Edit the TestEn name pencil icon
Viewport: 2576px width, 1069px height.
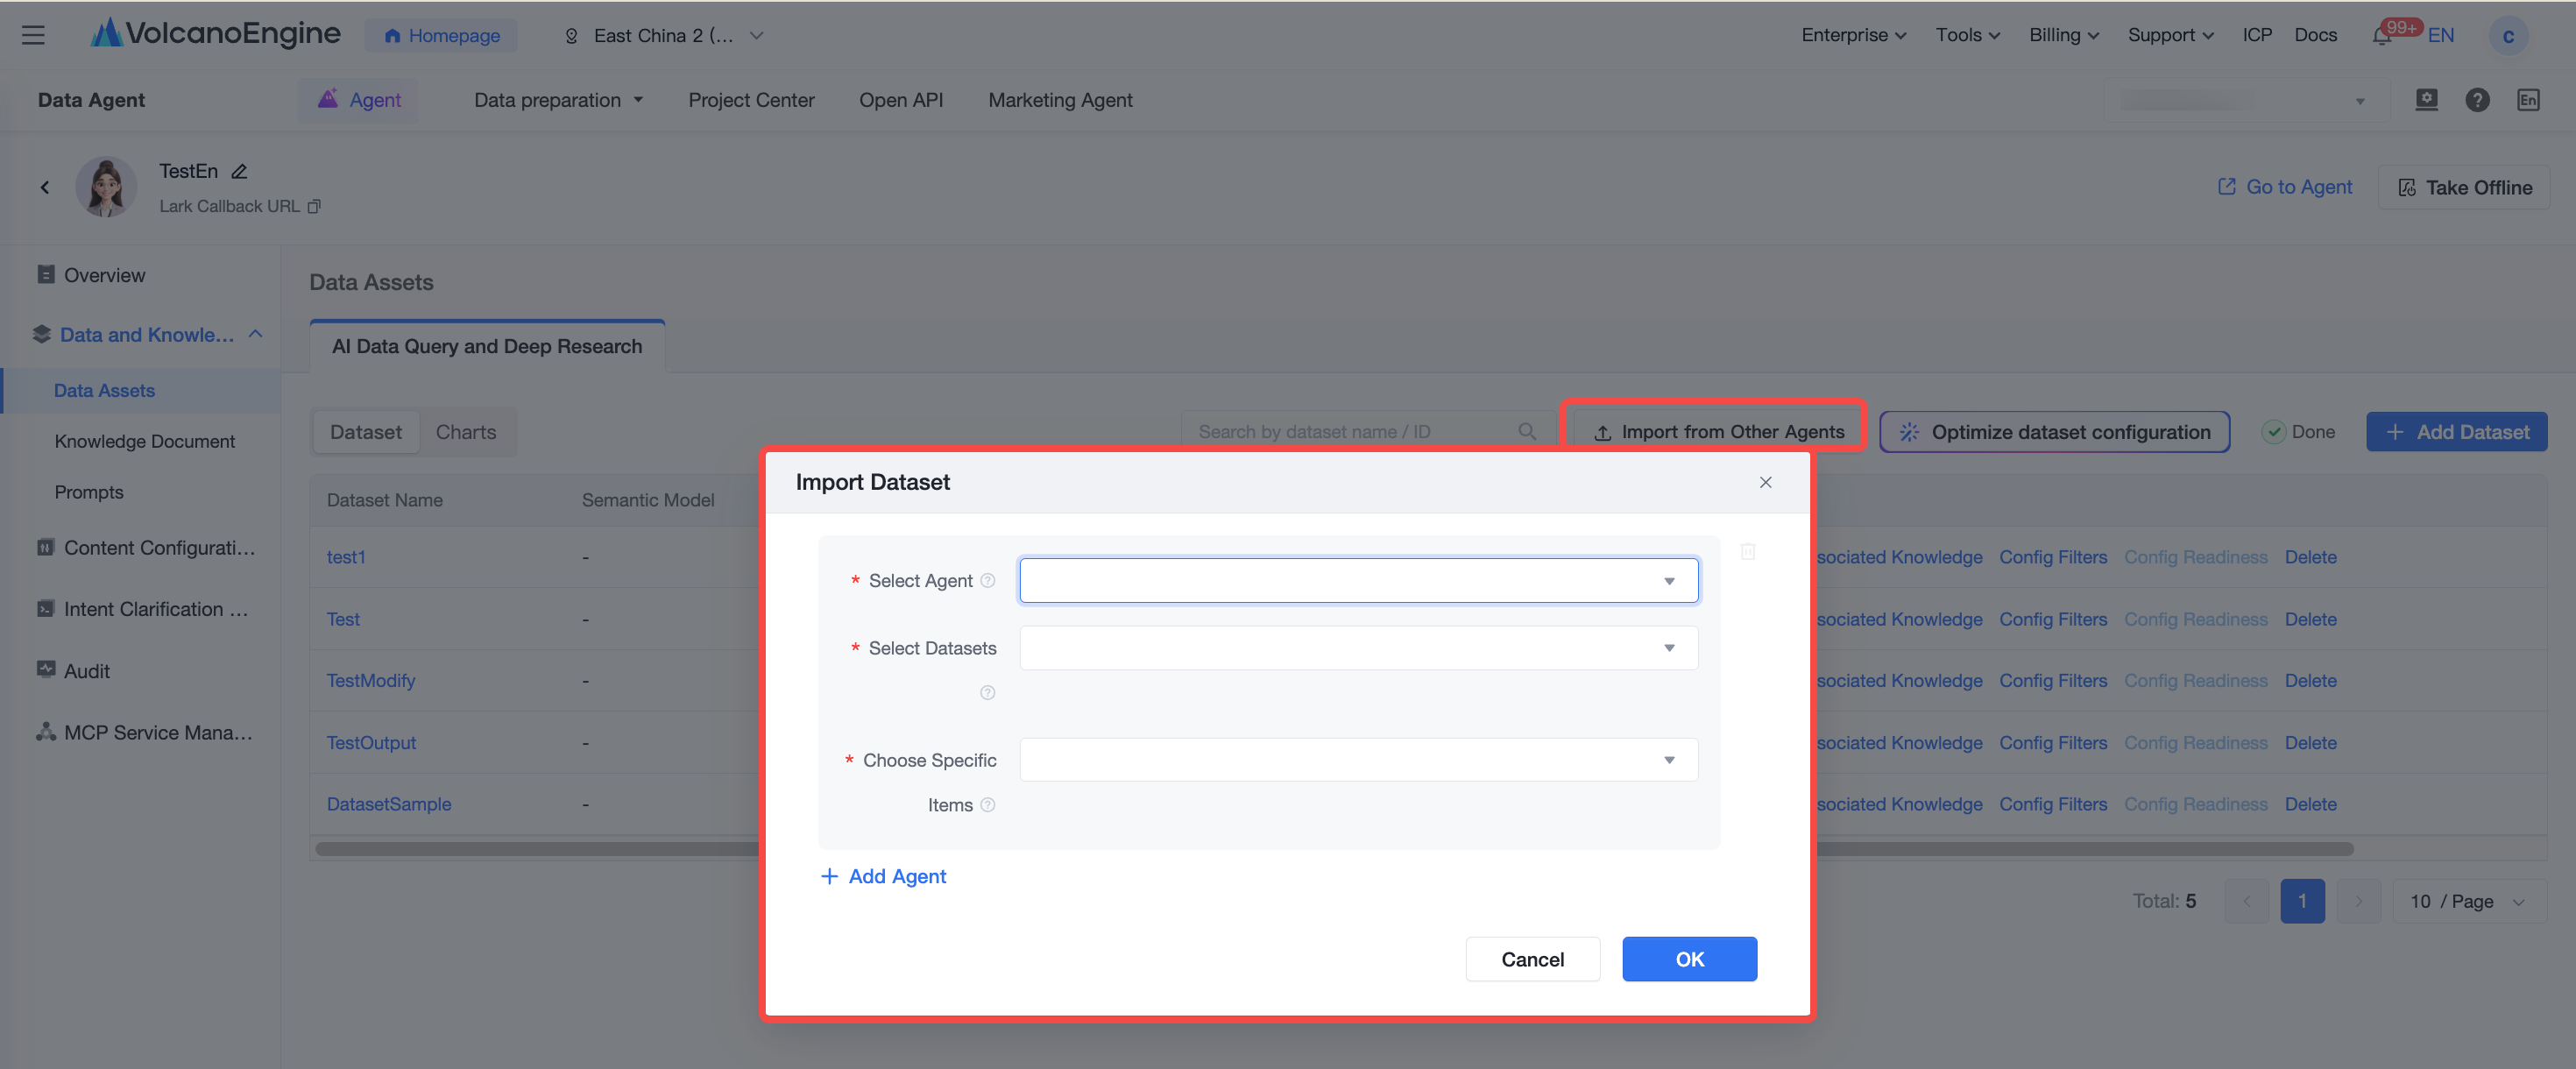pos(239,171)
